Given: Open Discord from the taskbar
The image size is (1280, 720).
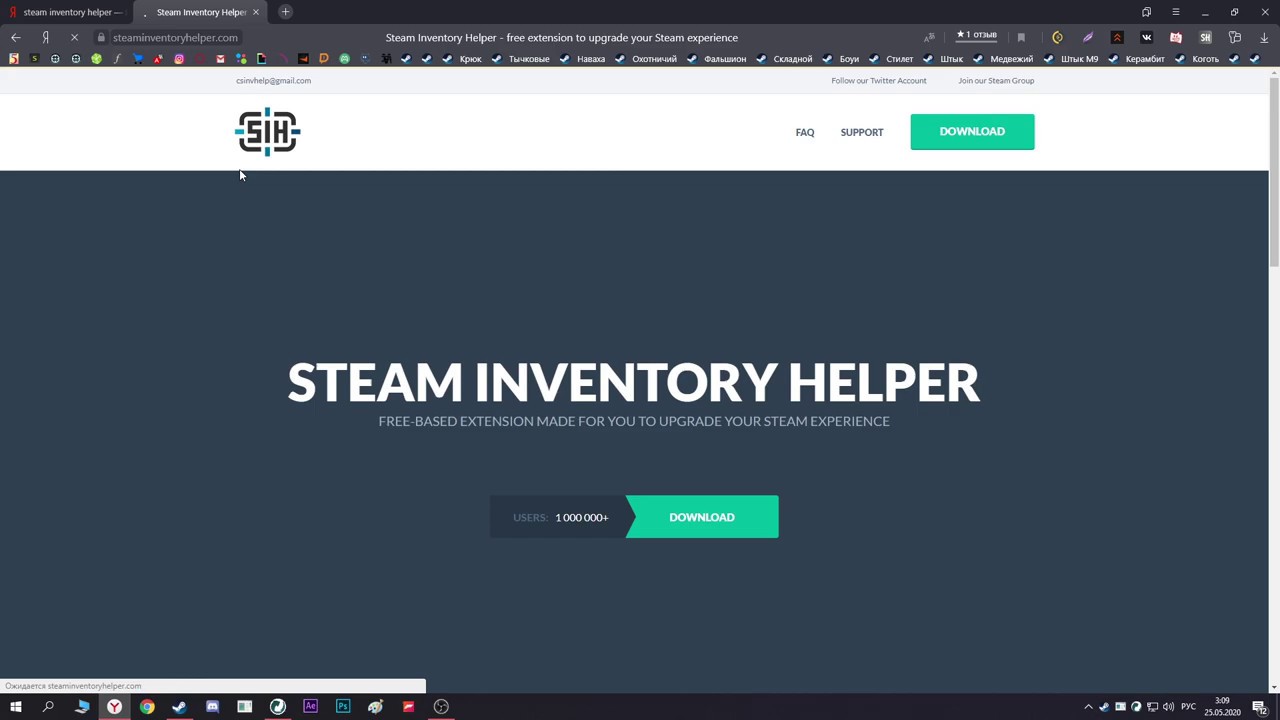Looking at the screenshot, I should coord(212,707).
